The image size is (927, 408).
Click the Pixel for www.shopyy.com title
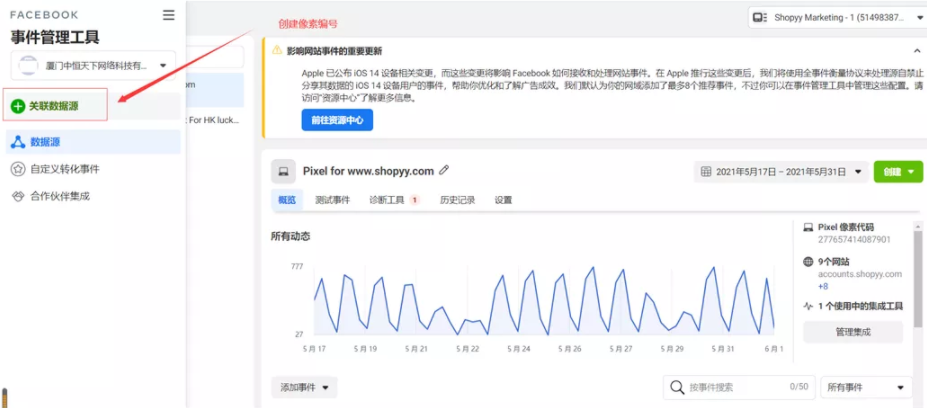pyautogui.click(x=368, y=171)
